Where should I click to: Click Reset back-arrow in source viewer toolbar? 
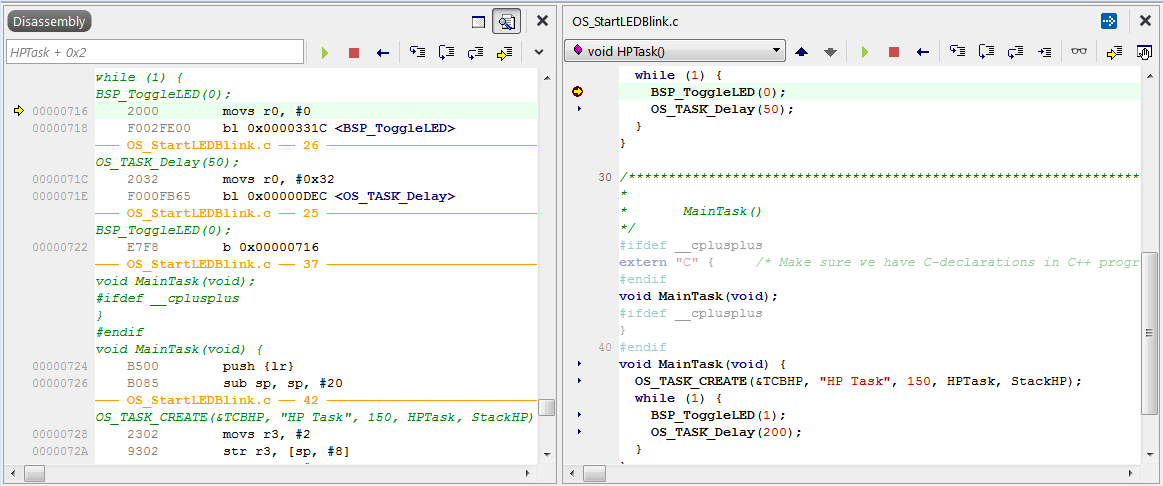[922, 51]
